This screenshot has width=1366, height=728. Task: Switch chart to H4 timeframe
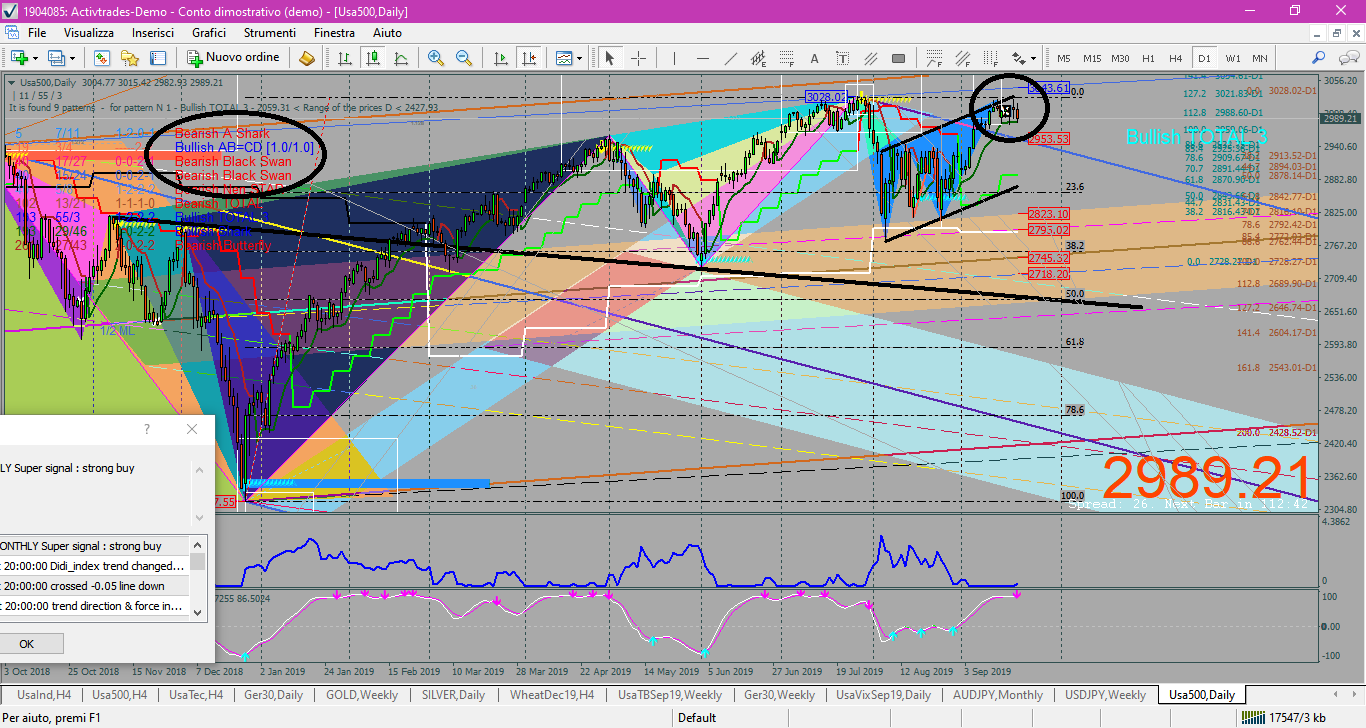[1175, 58]
